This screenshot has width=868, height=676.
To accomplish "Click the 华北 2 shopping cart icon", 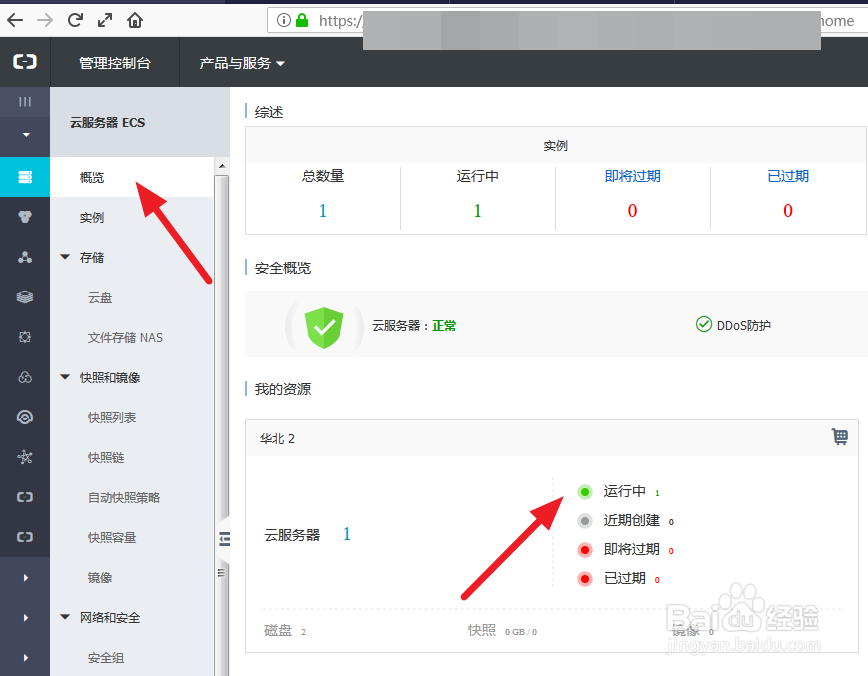I will 840,436.
